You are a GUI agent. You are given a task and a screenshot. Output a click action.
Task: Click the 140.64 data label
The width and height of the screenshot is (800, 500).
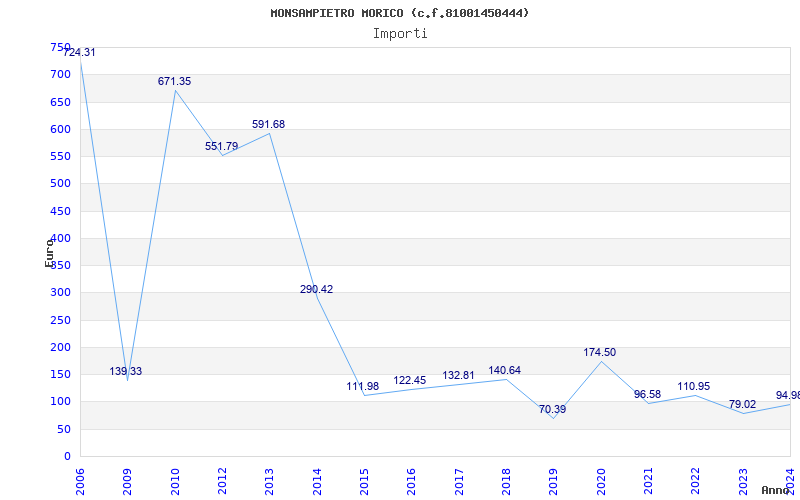coord(505,370)
